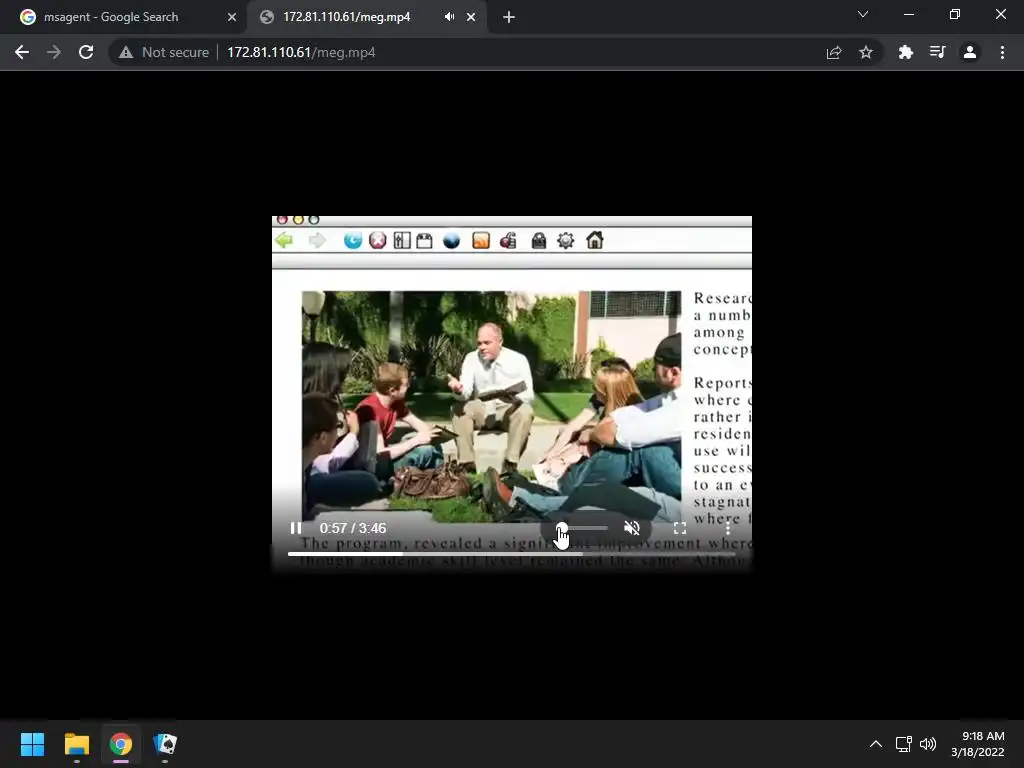
Task: Click the padlock icon in the video
Action: coord(538,240)
